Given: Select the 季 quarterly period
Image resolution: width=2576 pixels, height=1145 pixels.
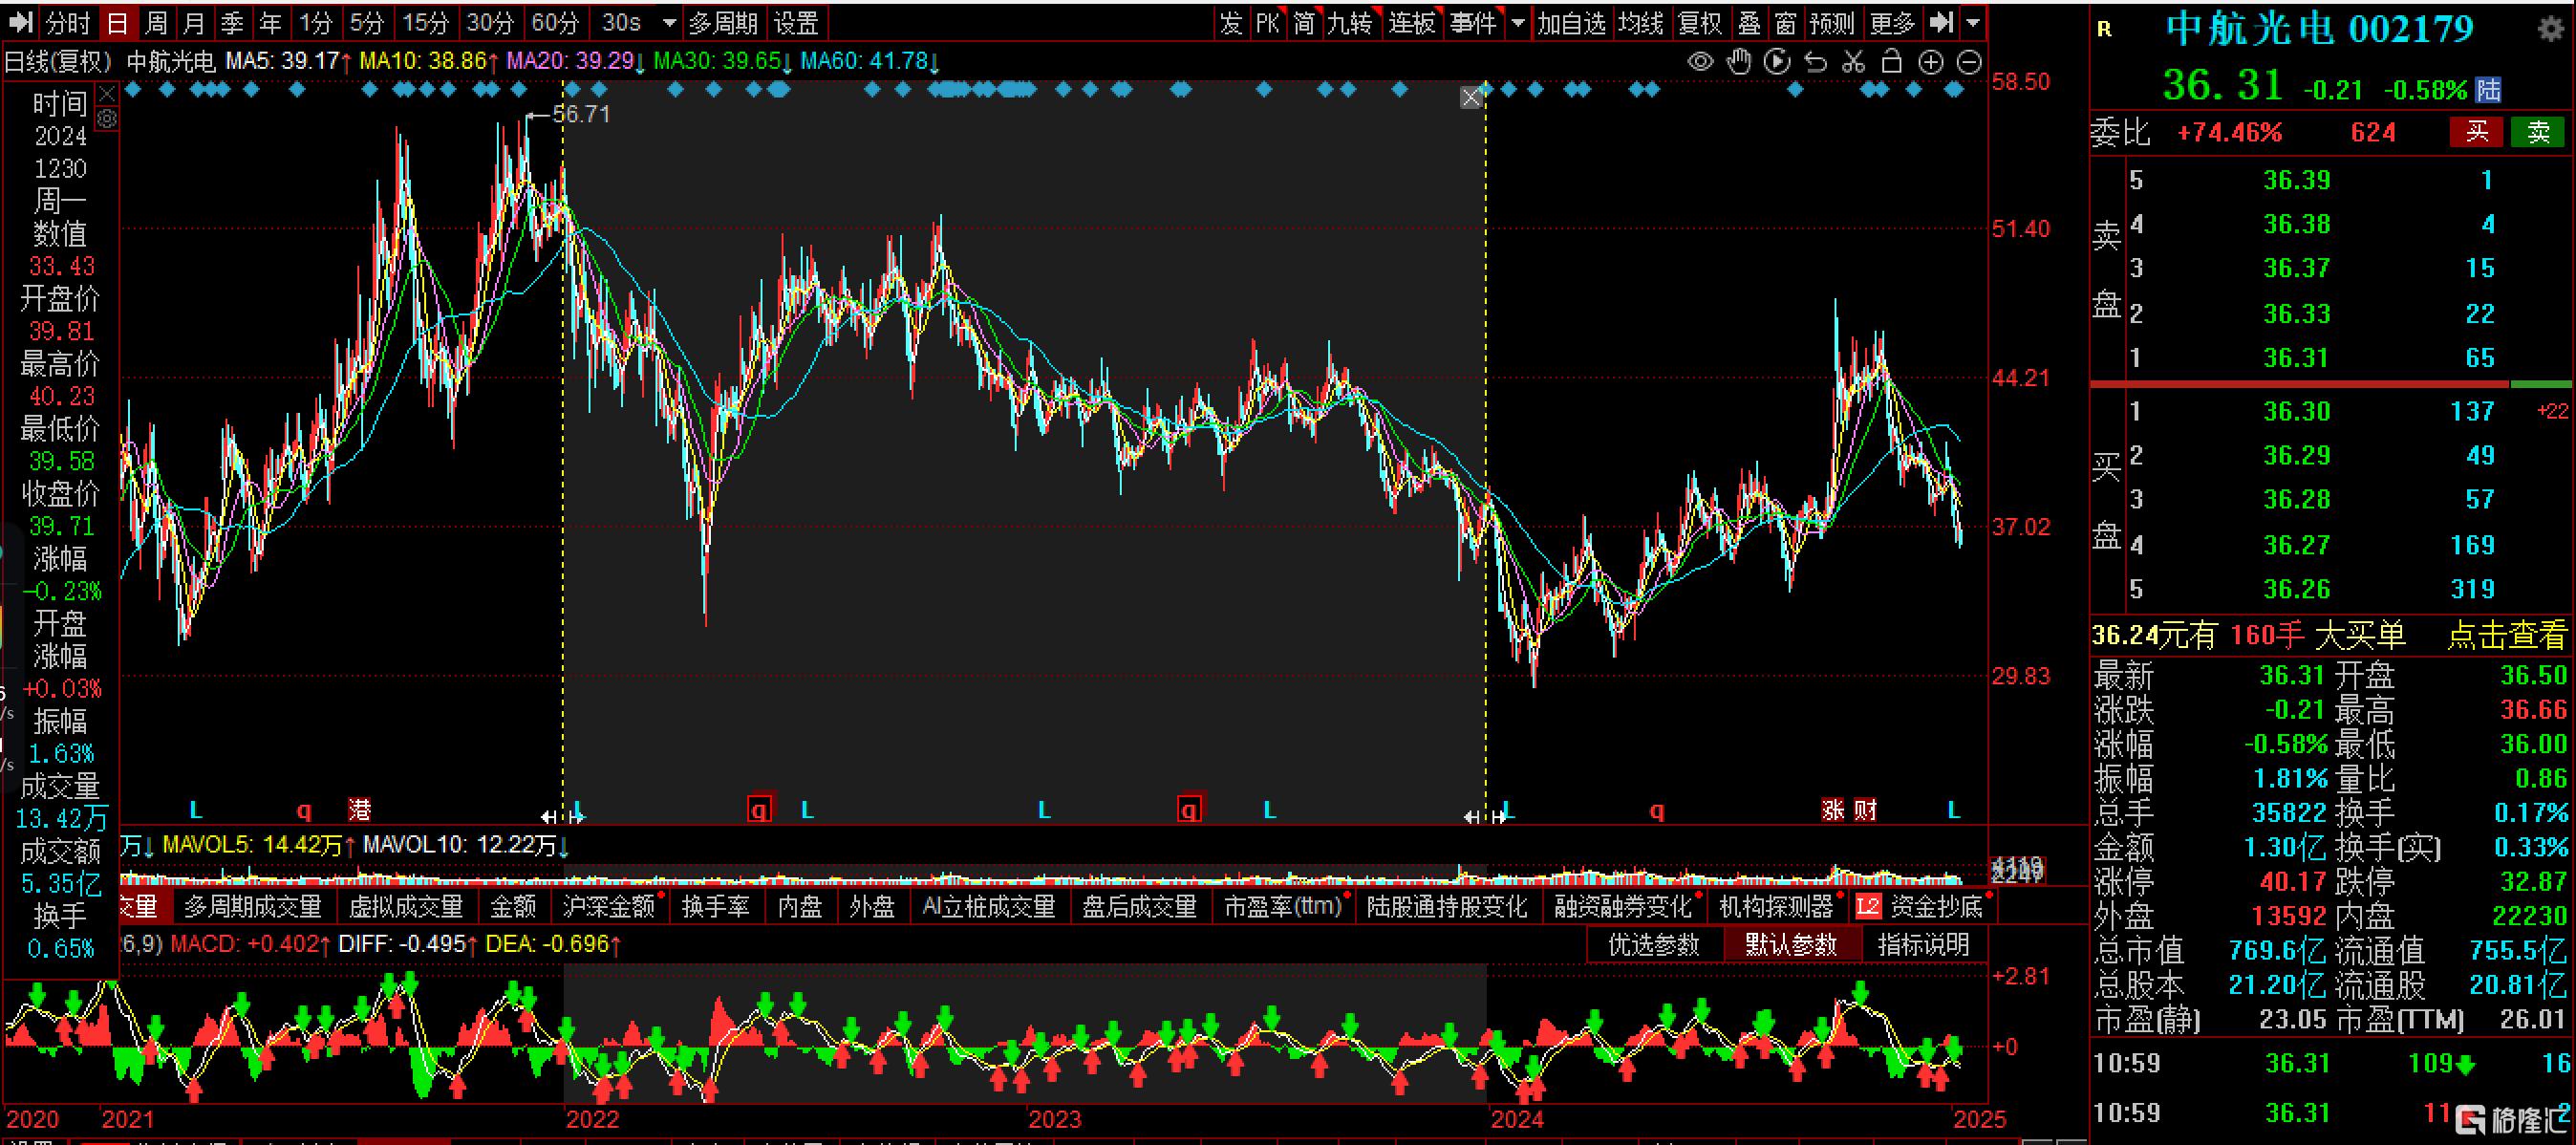Looking at the screenshot, I should 232,22.
